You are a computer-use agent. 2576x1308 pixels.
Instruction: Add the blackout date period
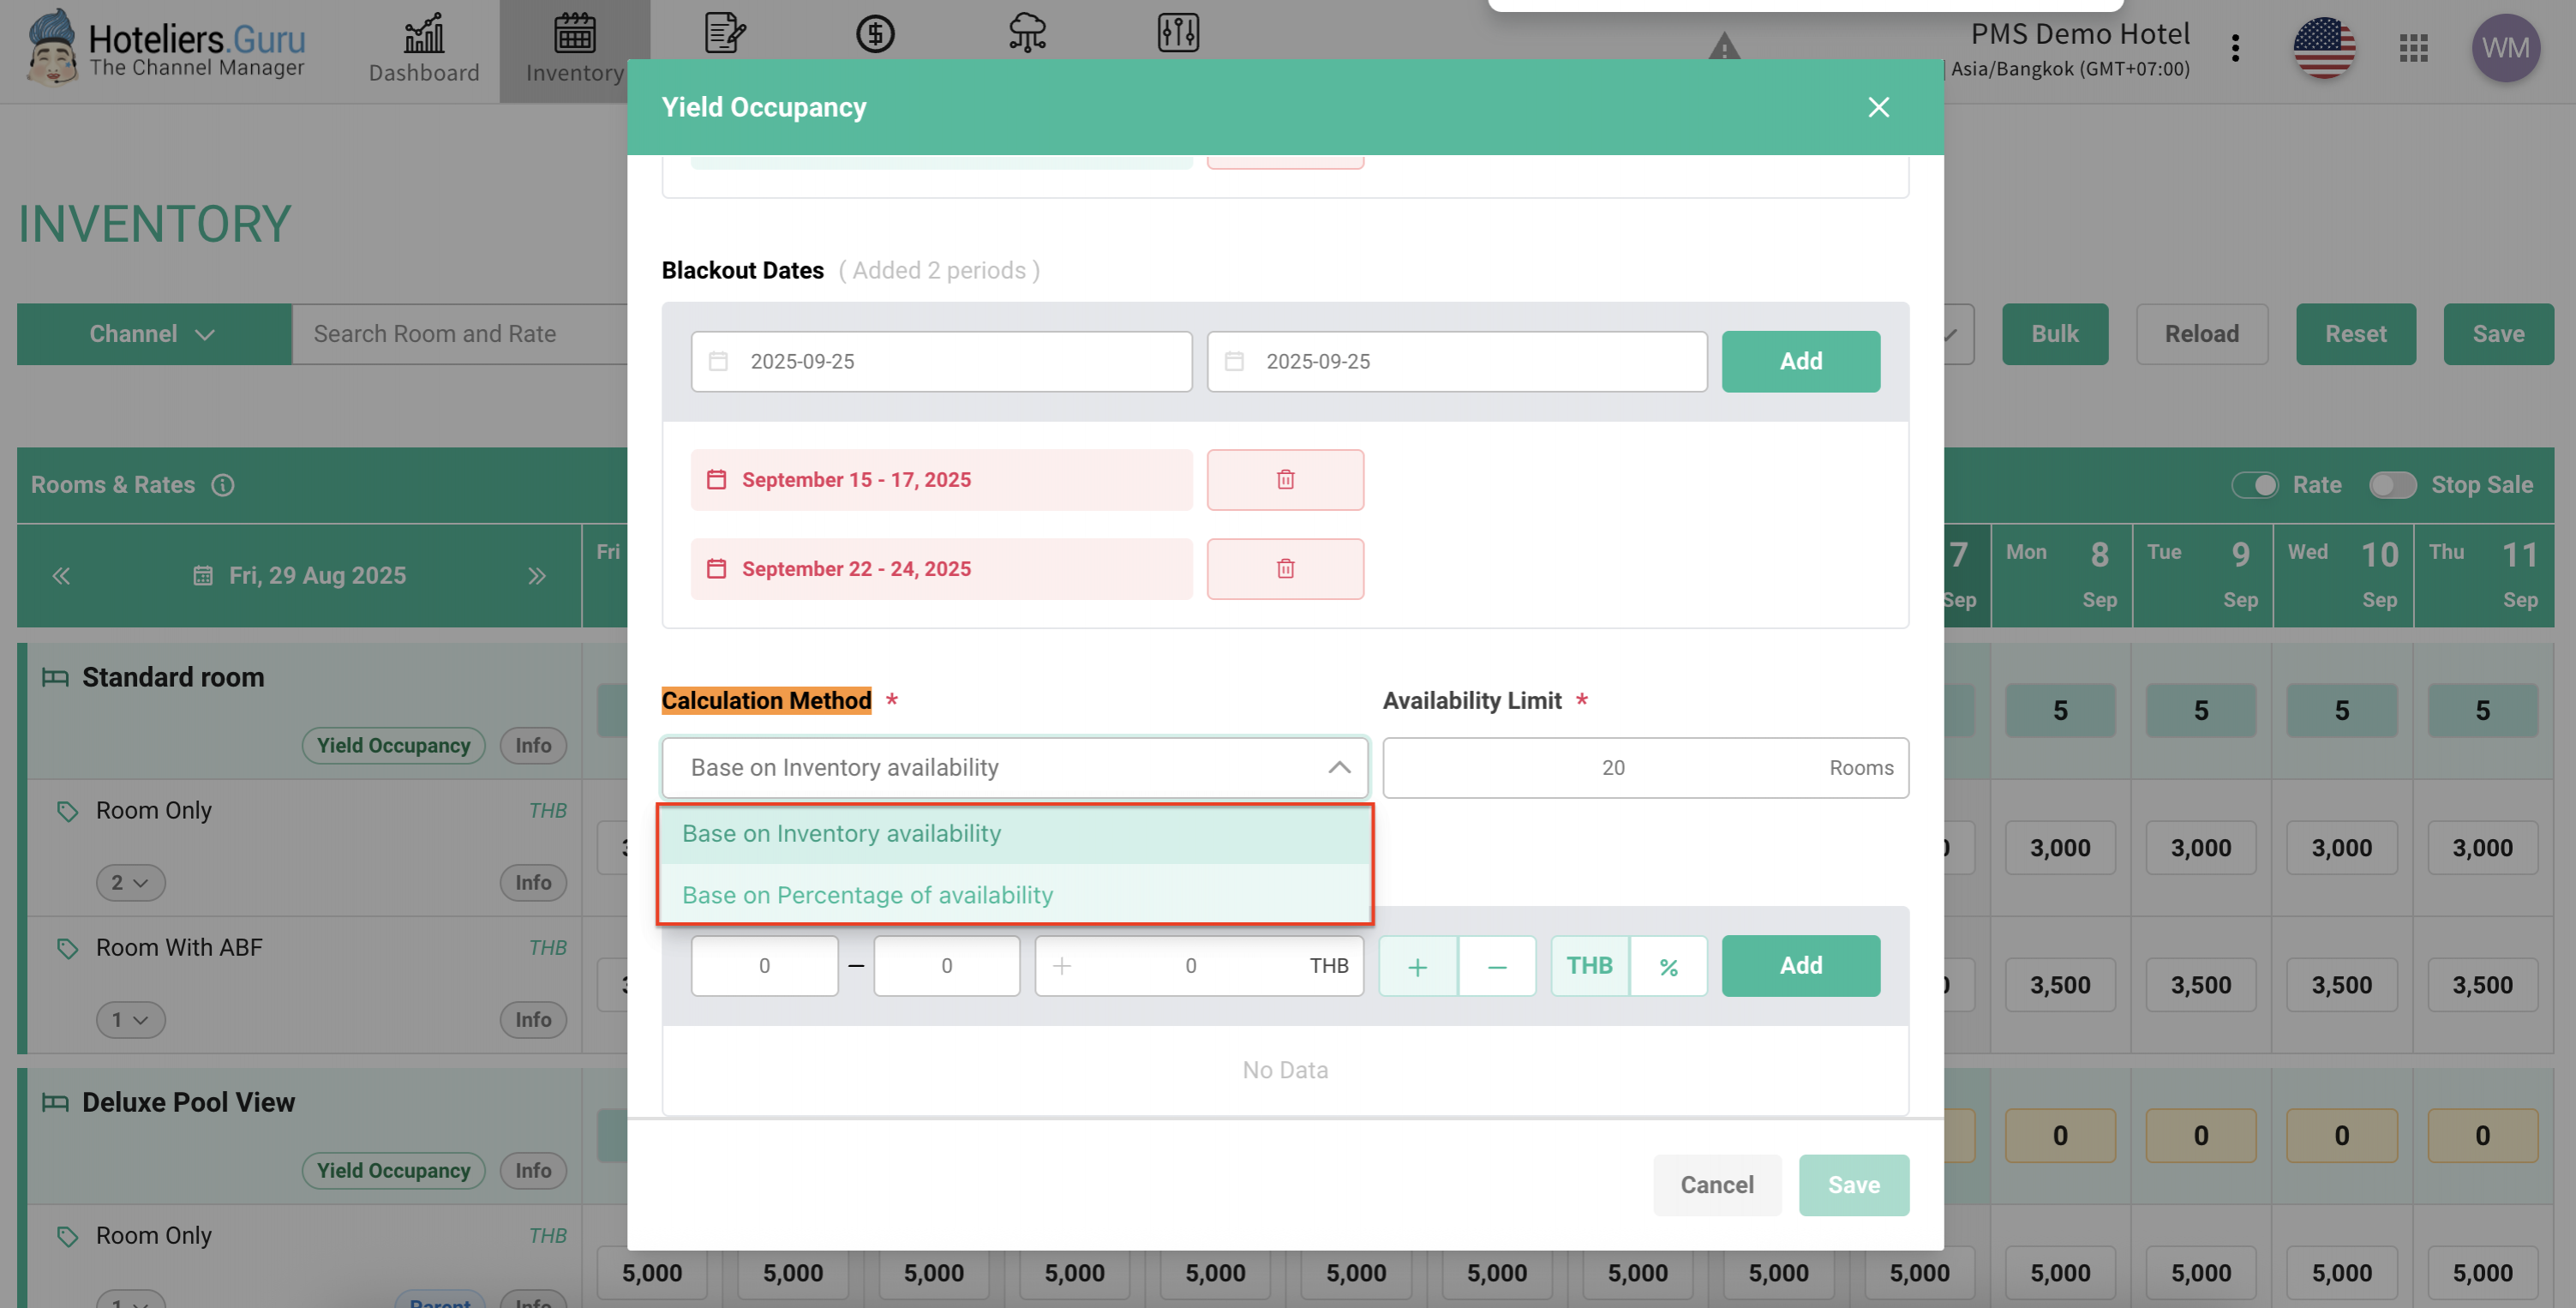(1800, 361)
